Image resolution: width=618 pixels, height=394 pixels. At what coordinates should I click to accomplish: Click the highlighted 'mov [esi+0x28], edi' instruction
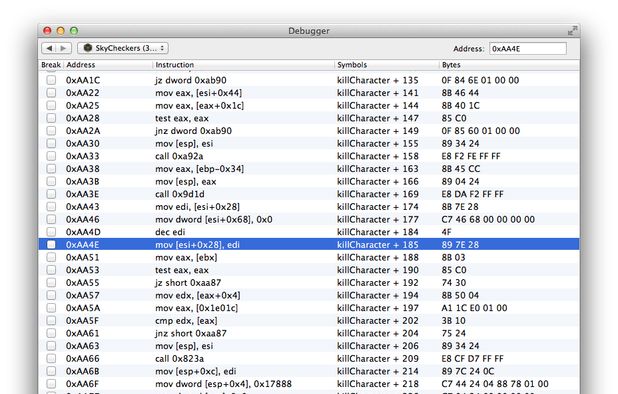coord(197,245)
